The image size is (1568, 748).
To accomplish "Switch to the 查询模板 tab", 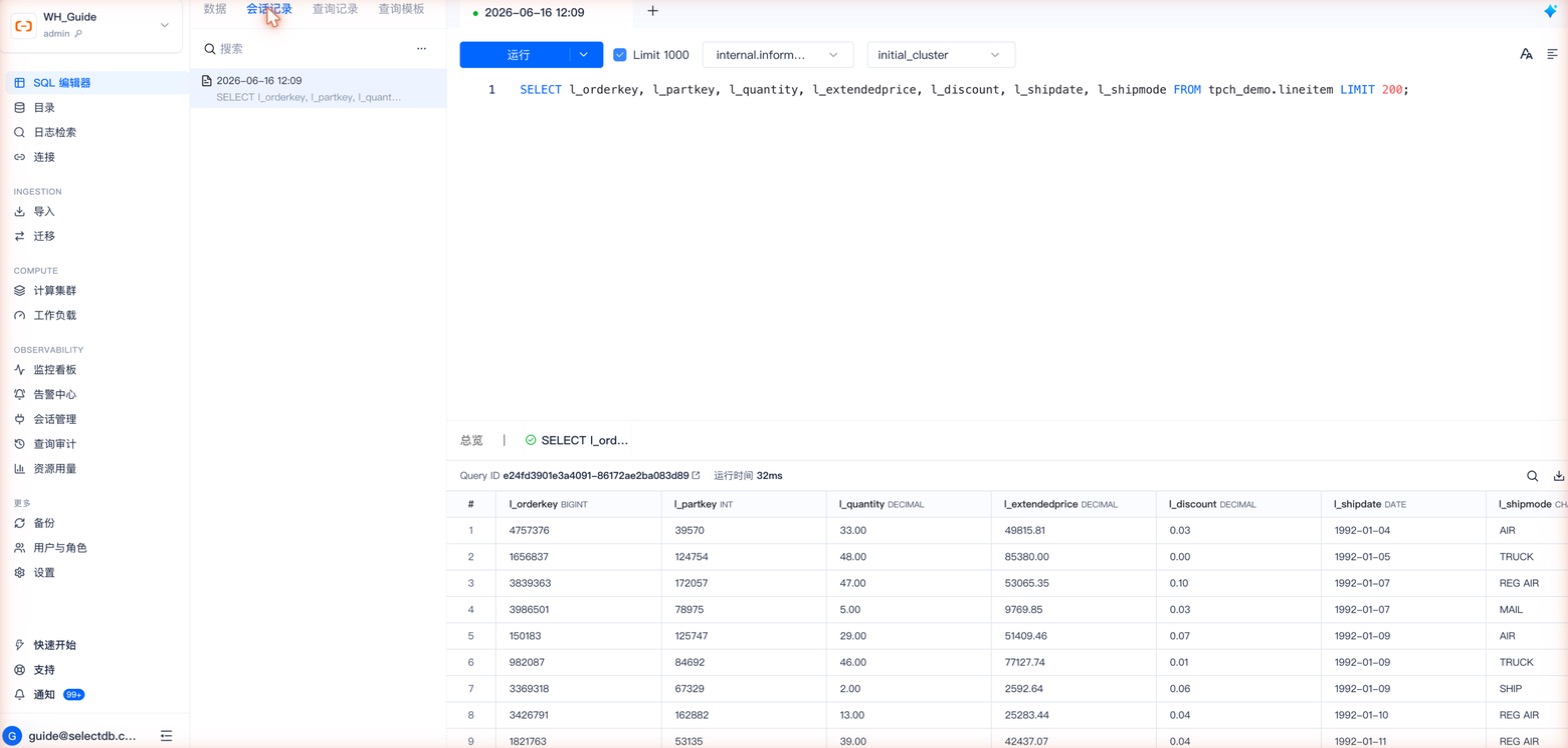I will click(x=401, y=9).
